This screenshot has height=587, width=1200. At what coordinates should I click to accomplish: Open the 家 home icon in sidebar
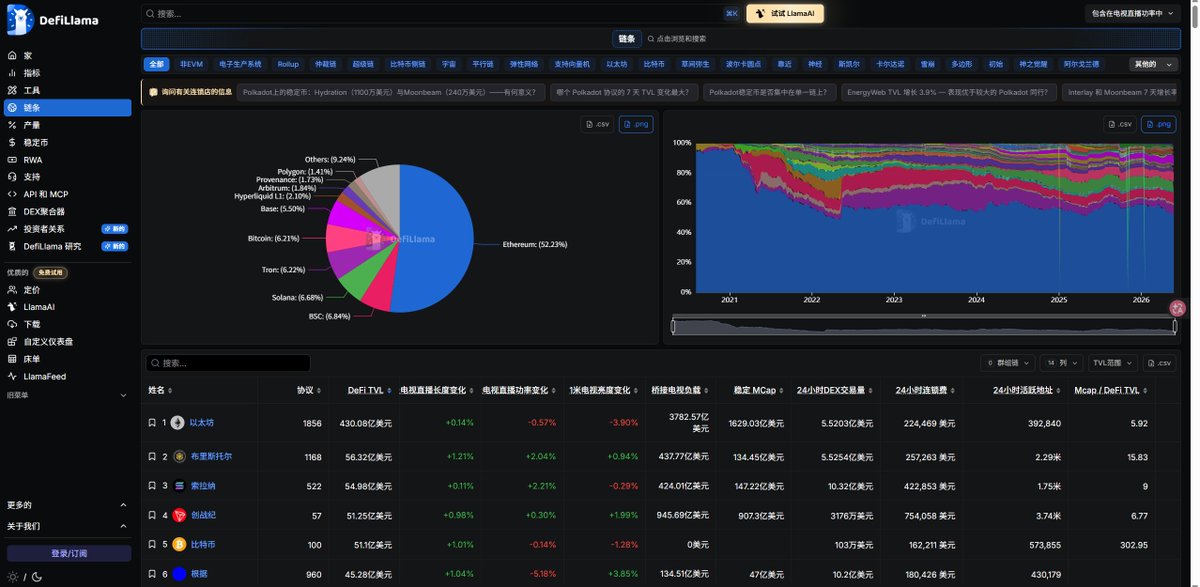click(12, 56)
